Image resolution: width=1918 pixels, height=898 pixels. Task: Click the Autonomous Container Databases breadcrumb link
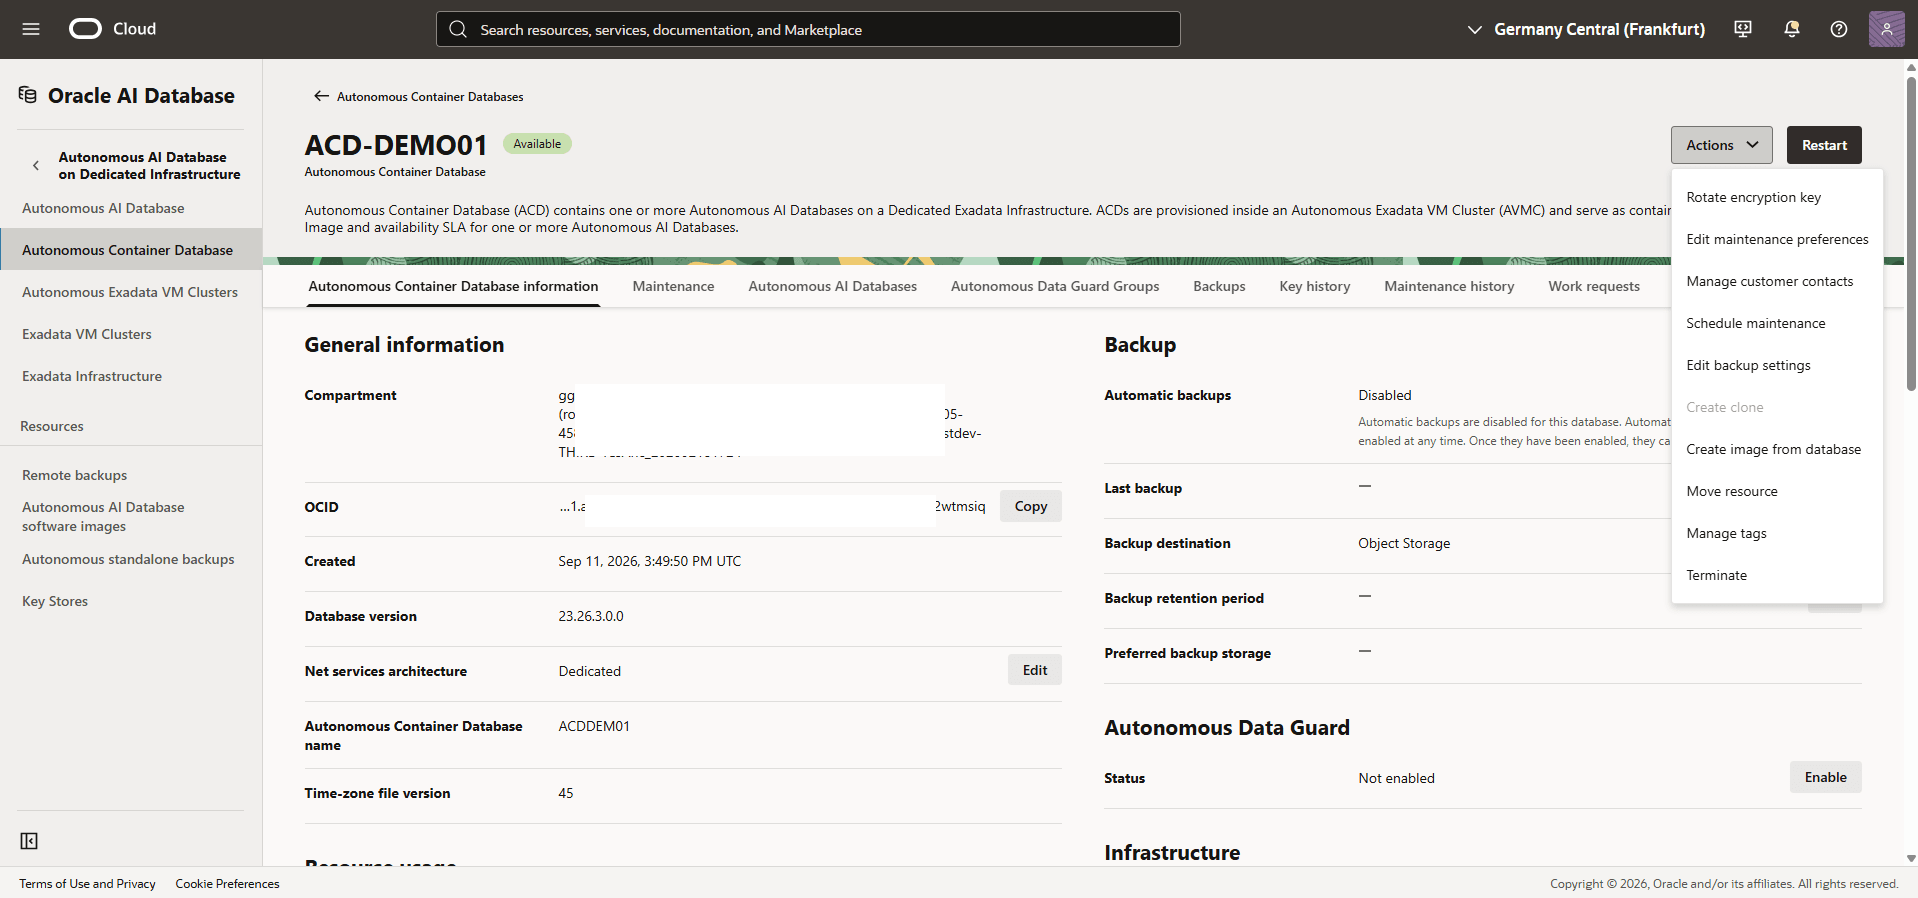(430, 97)
